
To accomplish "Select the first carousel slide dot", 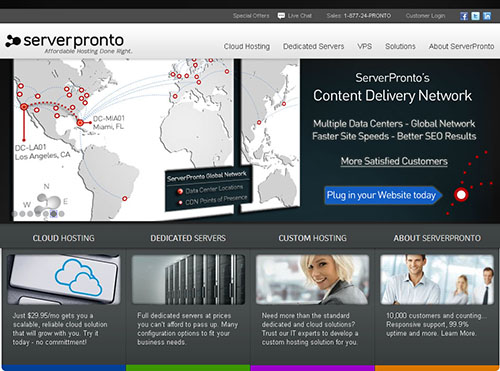I will tap(15, 214).
